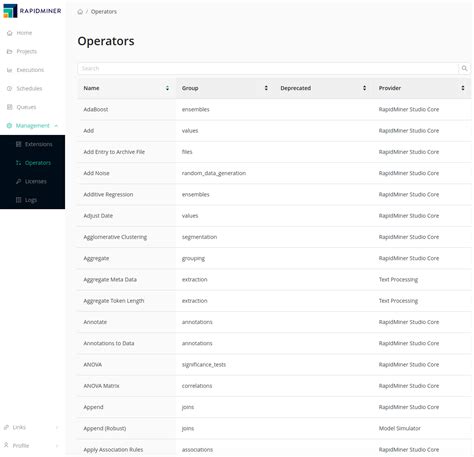Click the Profile person icon
Viewport: 474px width, 457px height.
(6, 445)
